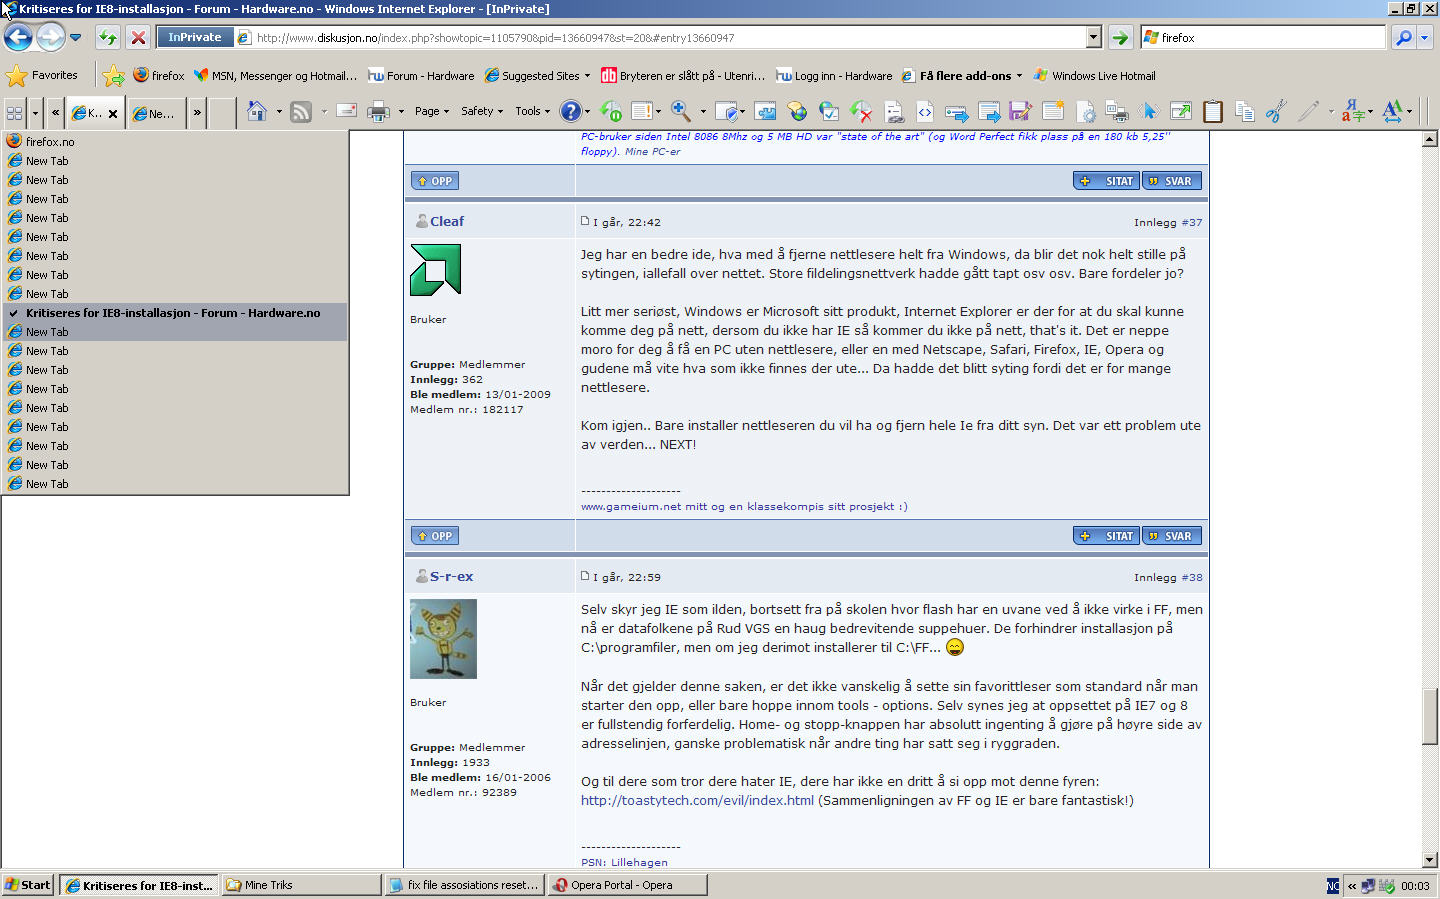Click the search magnifier button
This screenshot has height=899, width=1440.
pyautogui.click(x=1404, y=38)
